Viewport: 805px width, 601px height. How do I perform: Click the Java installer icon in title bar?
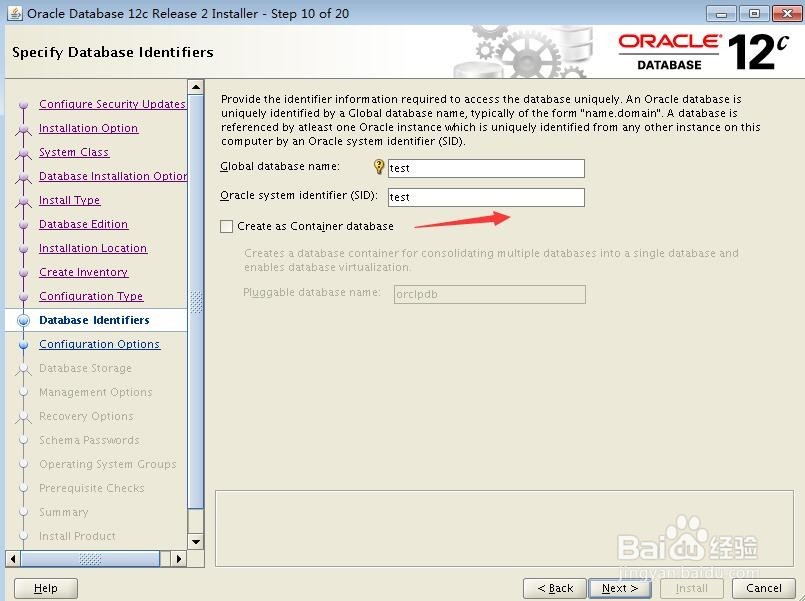click(x=14, y=13)
